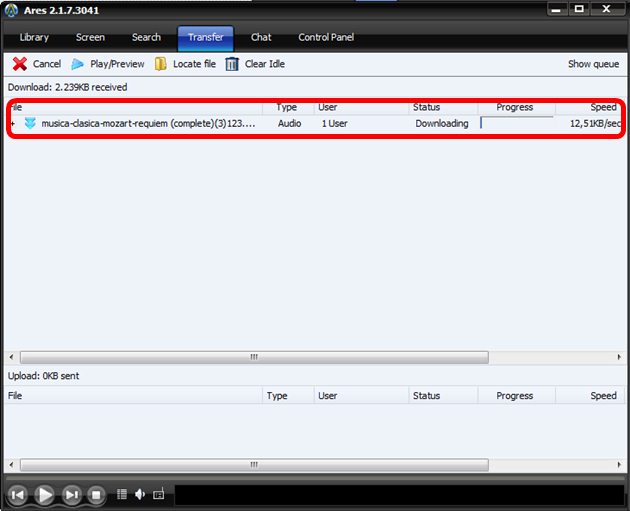Click the download progress bar of musica-clasica
630x511 pixels.
pyautogui.click(x=517, y=123)
